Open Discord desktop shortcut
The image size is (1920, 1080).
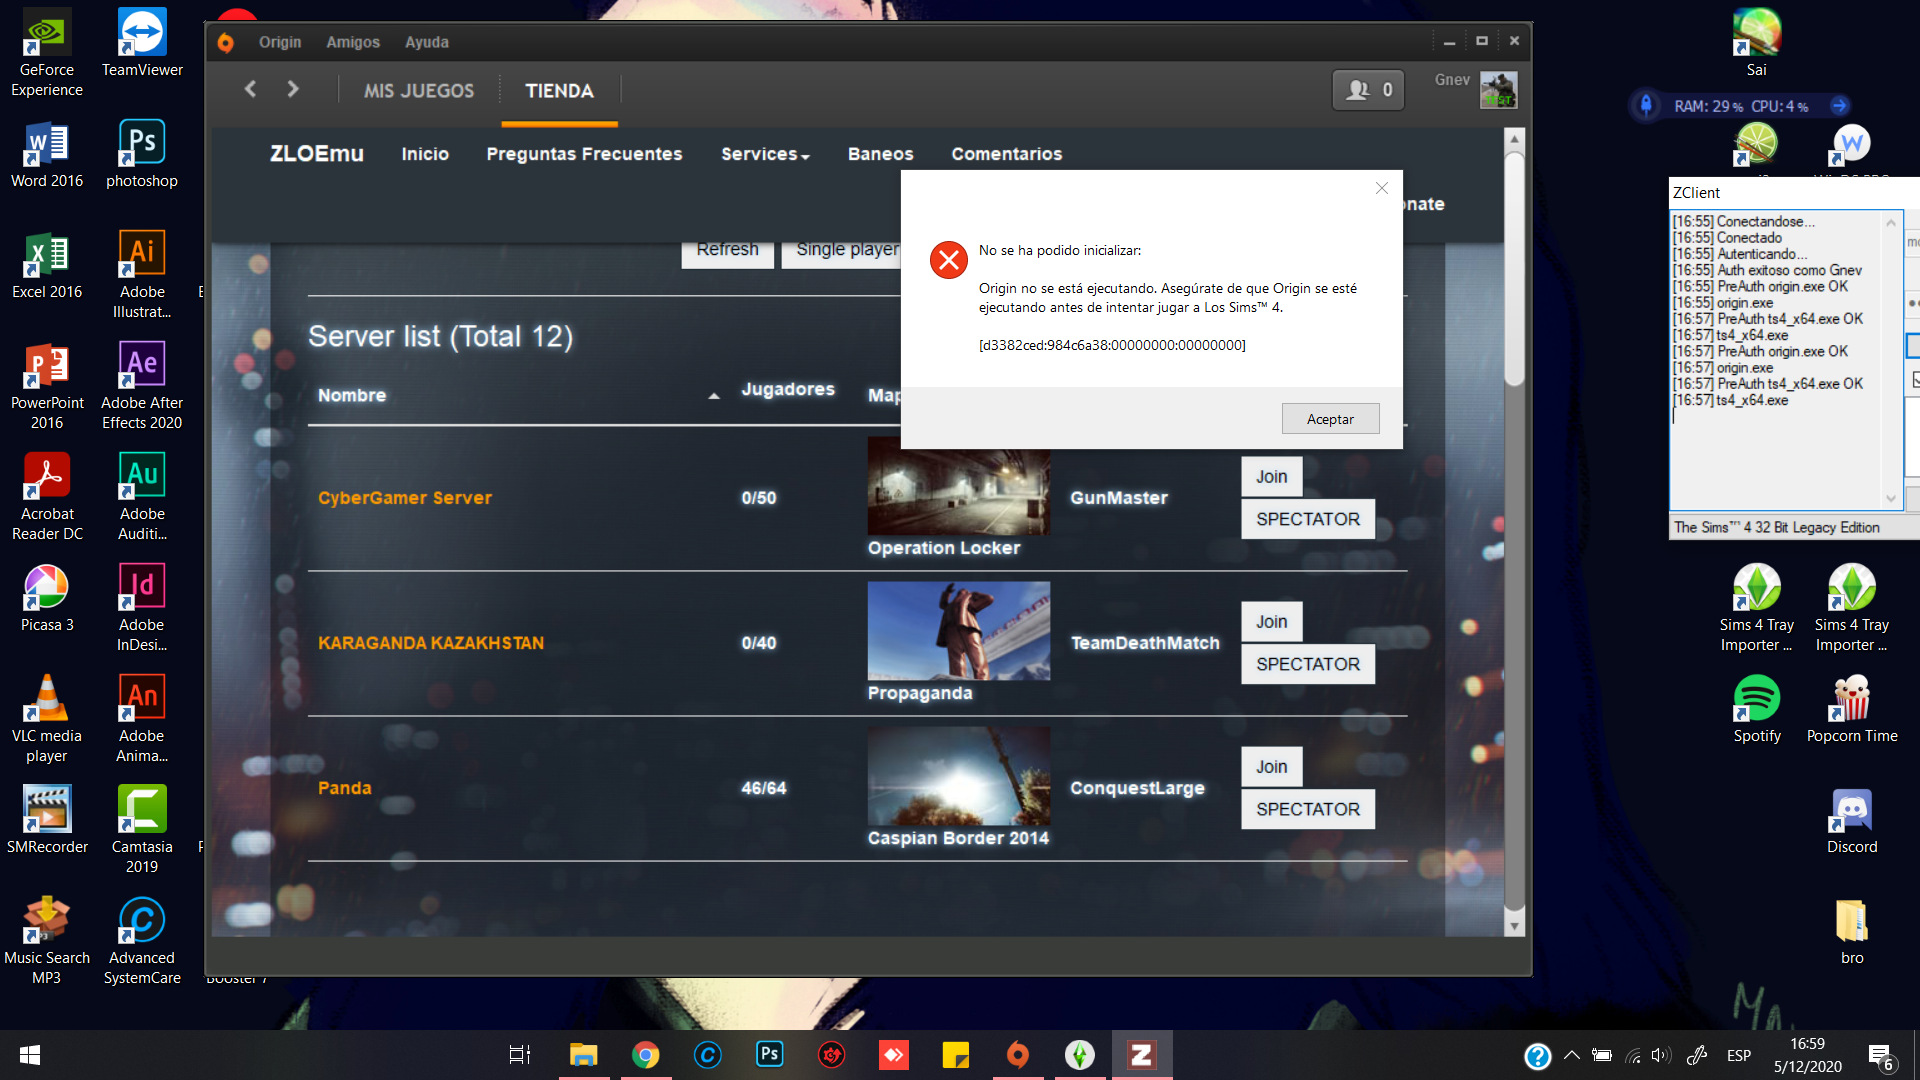pos(1852,820)
